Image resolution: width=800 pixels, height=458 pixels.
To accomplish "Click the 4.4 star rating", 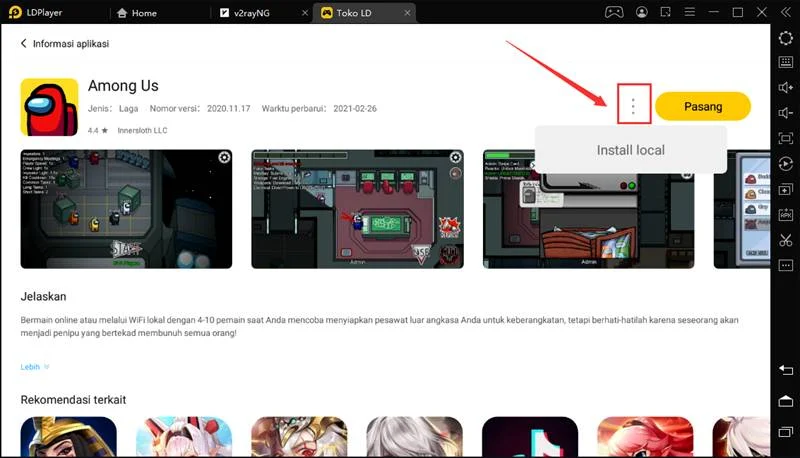I will [97, 131].
